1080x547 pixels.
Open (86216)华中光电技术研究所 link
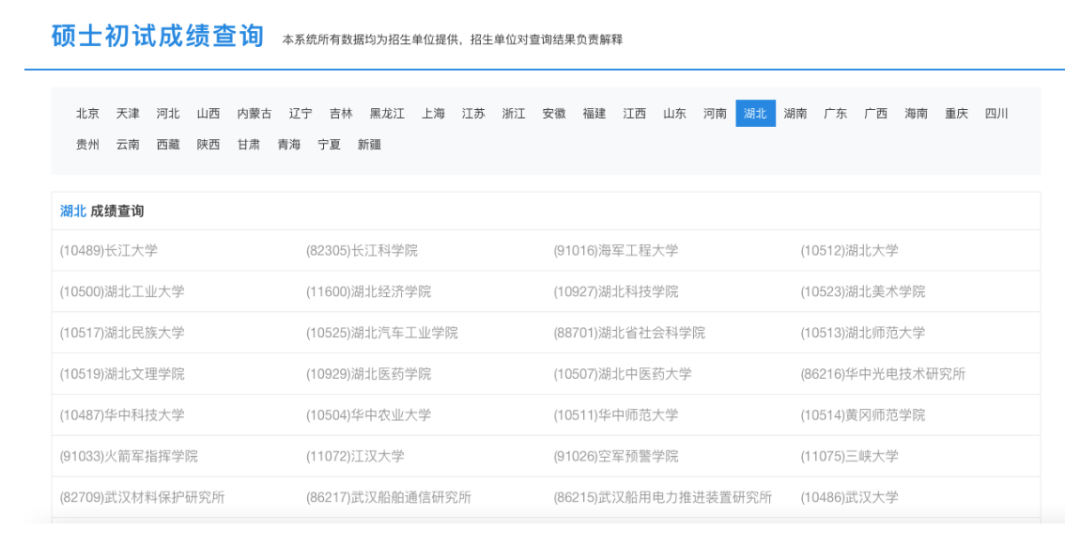(x=883, y=374)
